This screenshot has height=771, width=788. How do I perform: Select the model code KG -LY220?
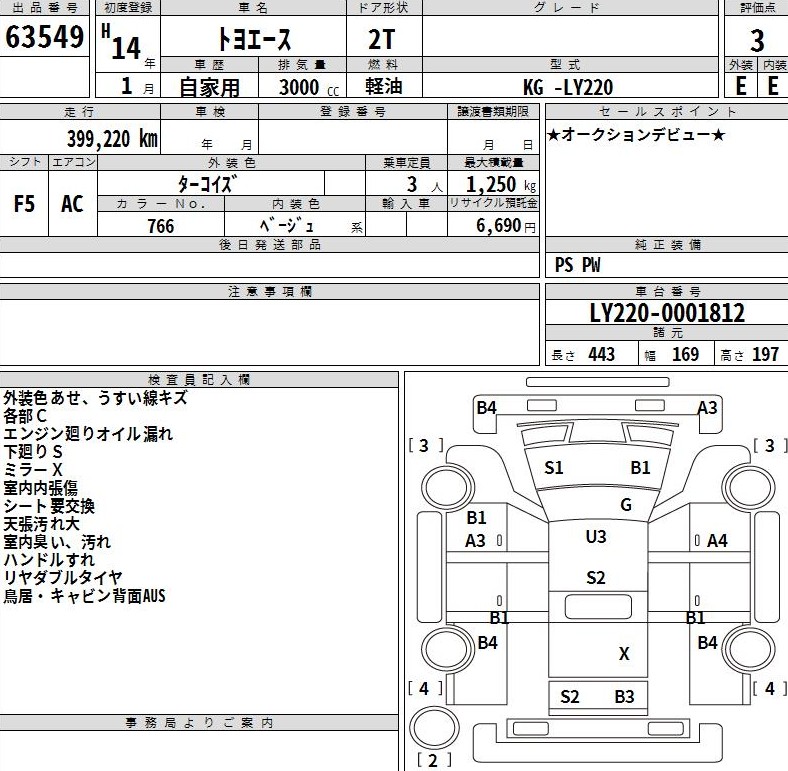(x=568, y=87)
